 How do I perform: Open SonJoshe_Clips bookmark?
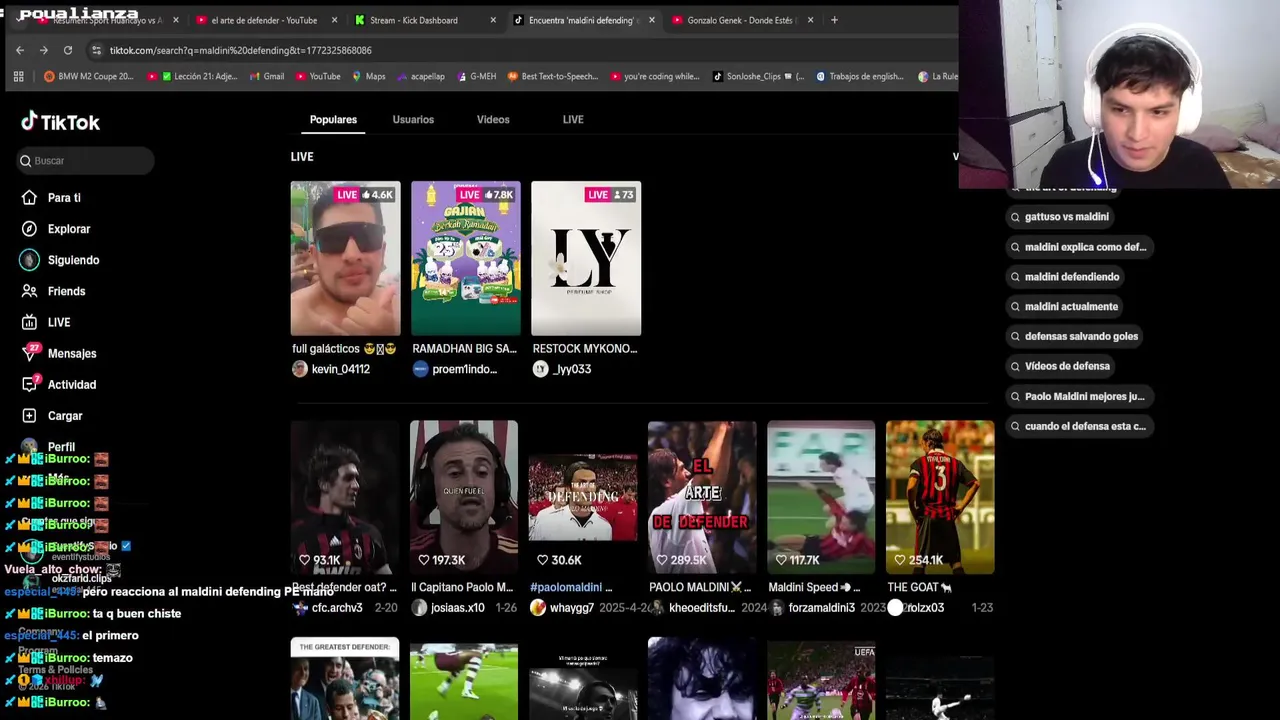(758, 76)
